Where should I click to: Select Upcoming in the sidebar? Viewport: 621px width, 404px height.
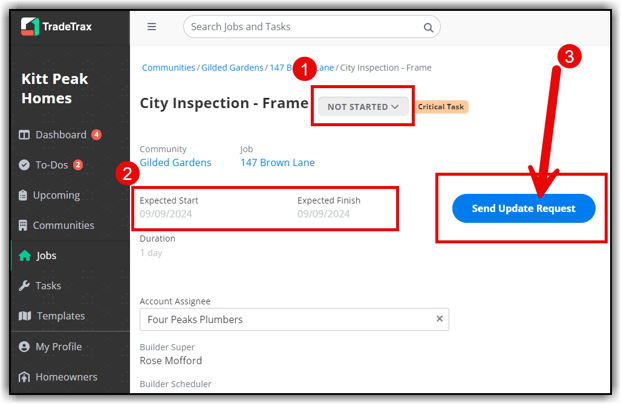click(x=50, y=195)
